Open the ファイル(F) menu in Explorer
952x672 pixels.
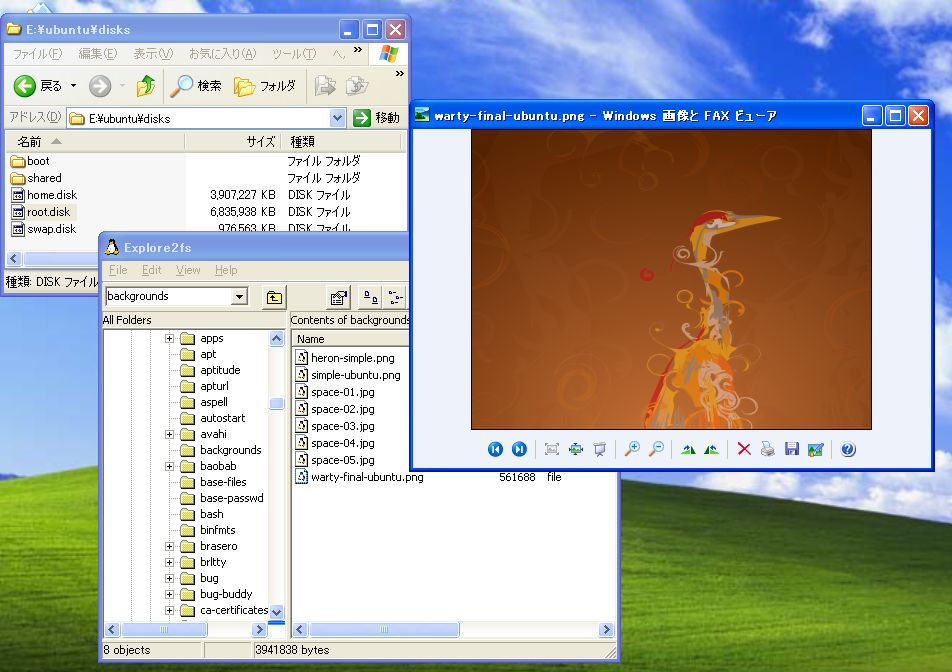pyautogui.click(x=37, y=54)
